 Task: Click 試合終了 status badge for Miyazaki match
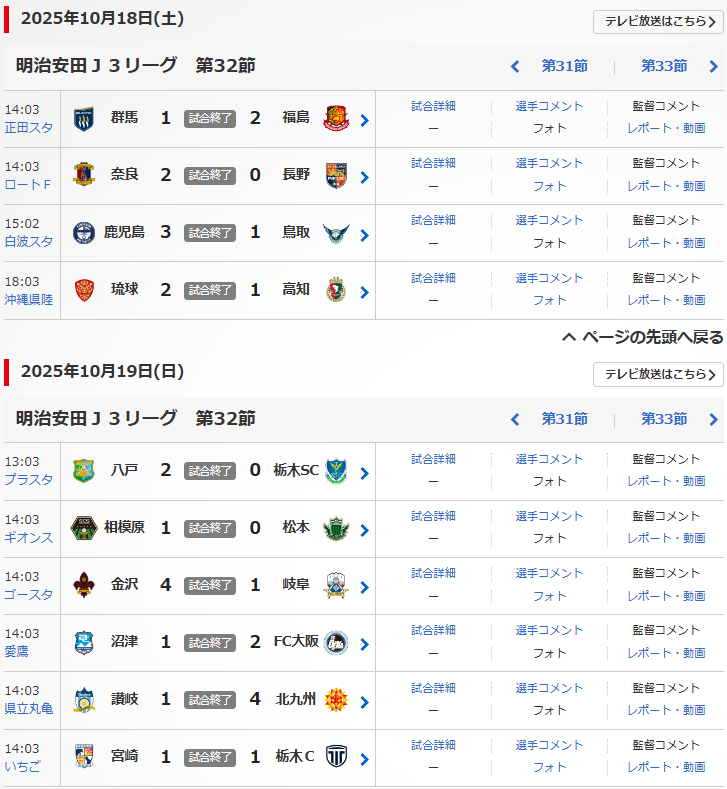[x=210, y=757]
